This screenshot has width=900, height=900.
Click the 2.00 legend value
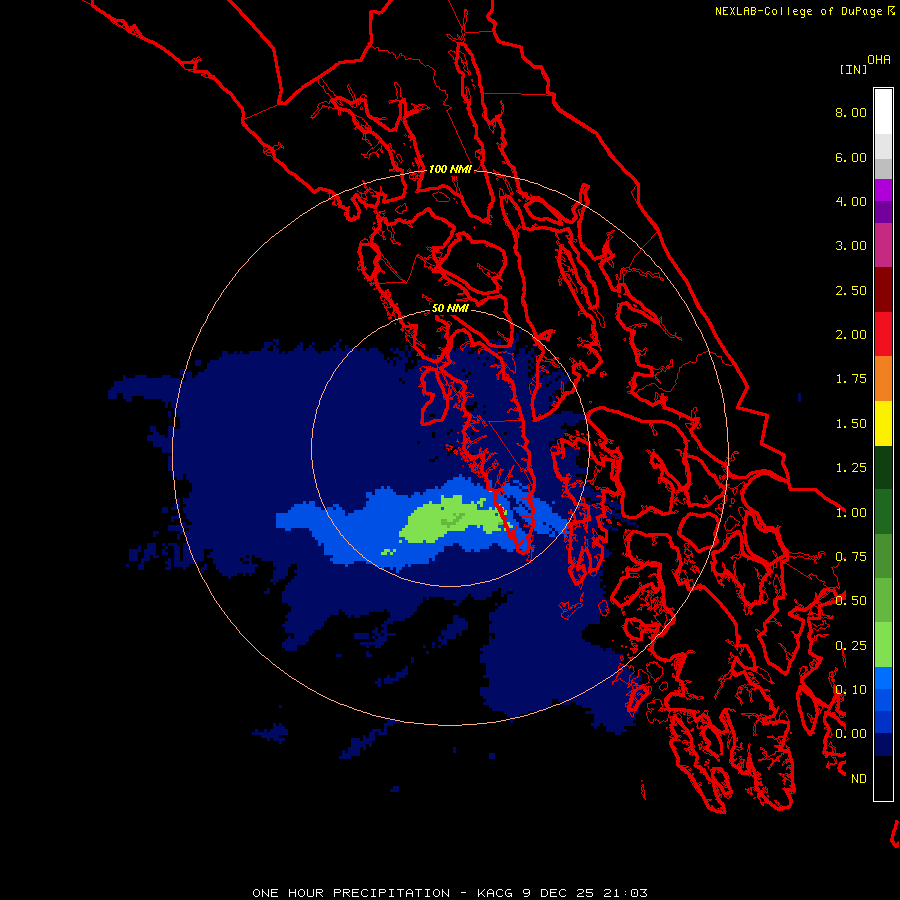(851, 335)
